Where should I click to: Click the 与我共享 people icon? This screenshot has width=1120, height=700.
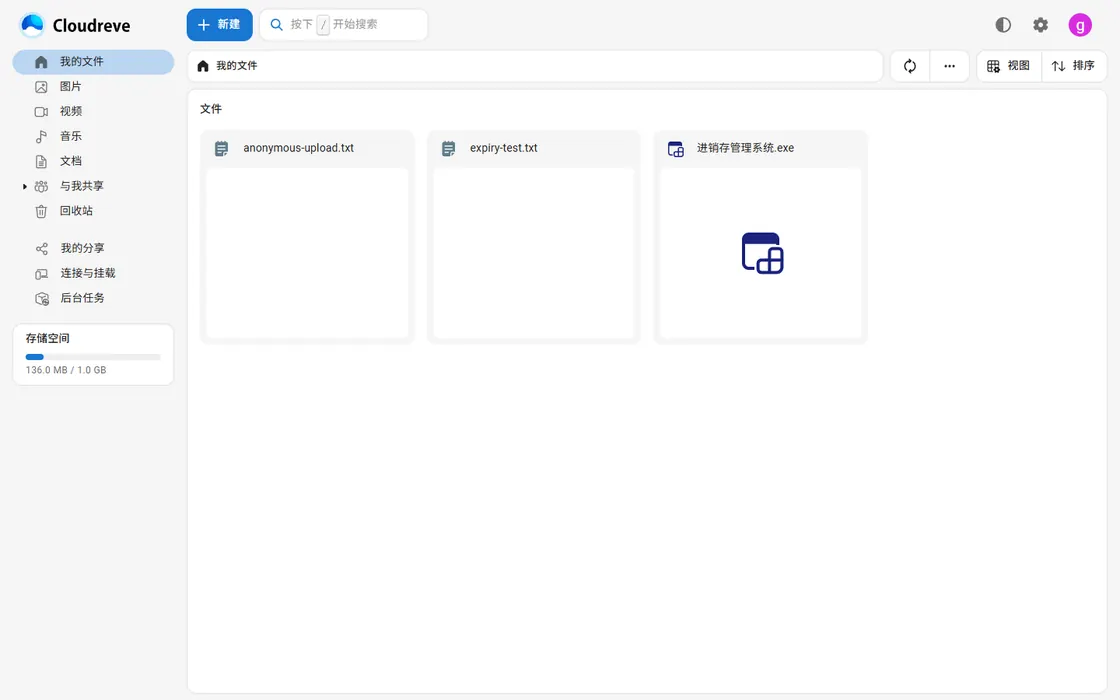(41, 186)
